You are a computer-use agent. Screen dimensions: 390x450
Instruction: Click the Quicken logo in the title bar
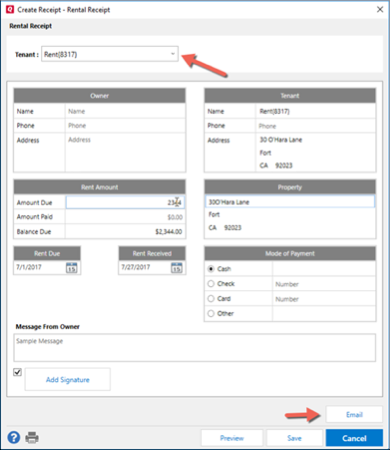tap(10, 9)
